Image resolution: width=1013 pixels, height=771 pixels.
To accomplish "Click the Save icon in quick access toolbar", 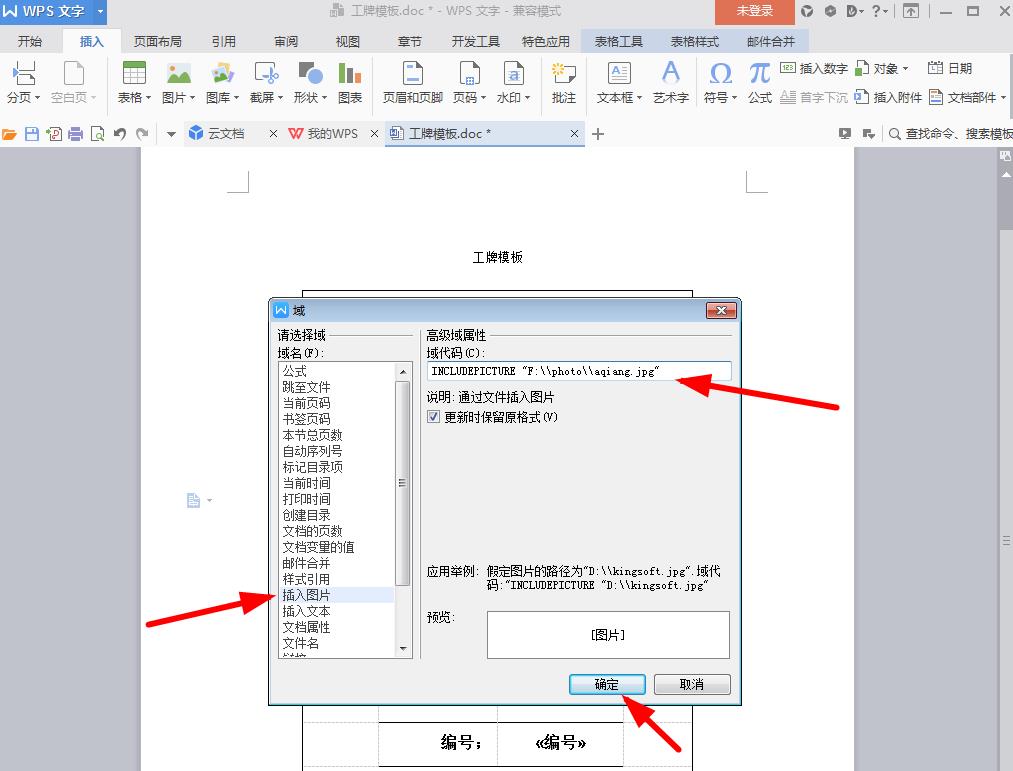I will click(32, 134).
